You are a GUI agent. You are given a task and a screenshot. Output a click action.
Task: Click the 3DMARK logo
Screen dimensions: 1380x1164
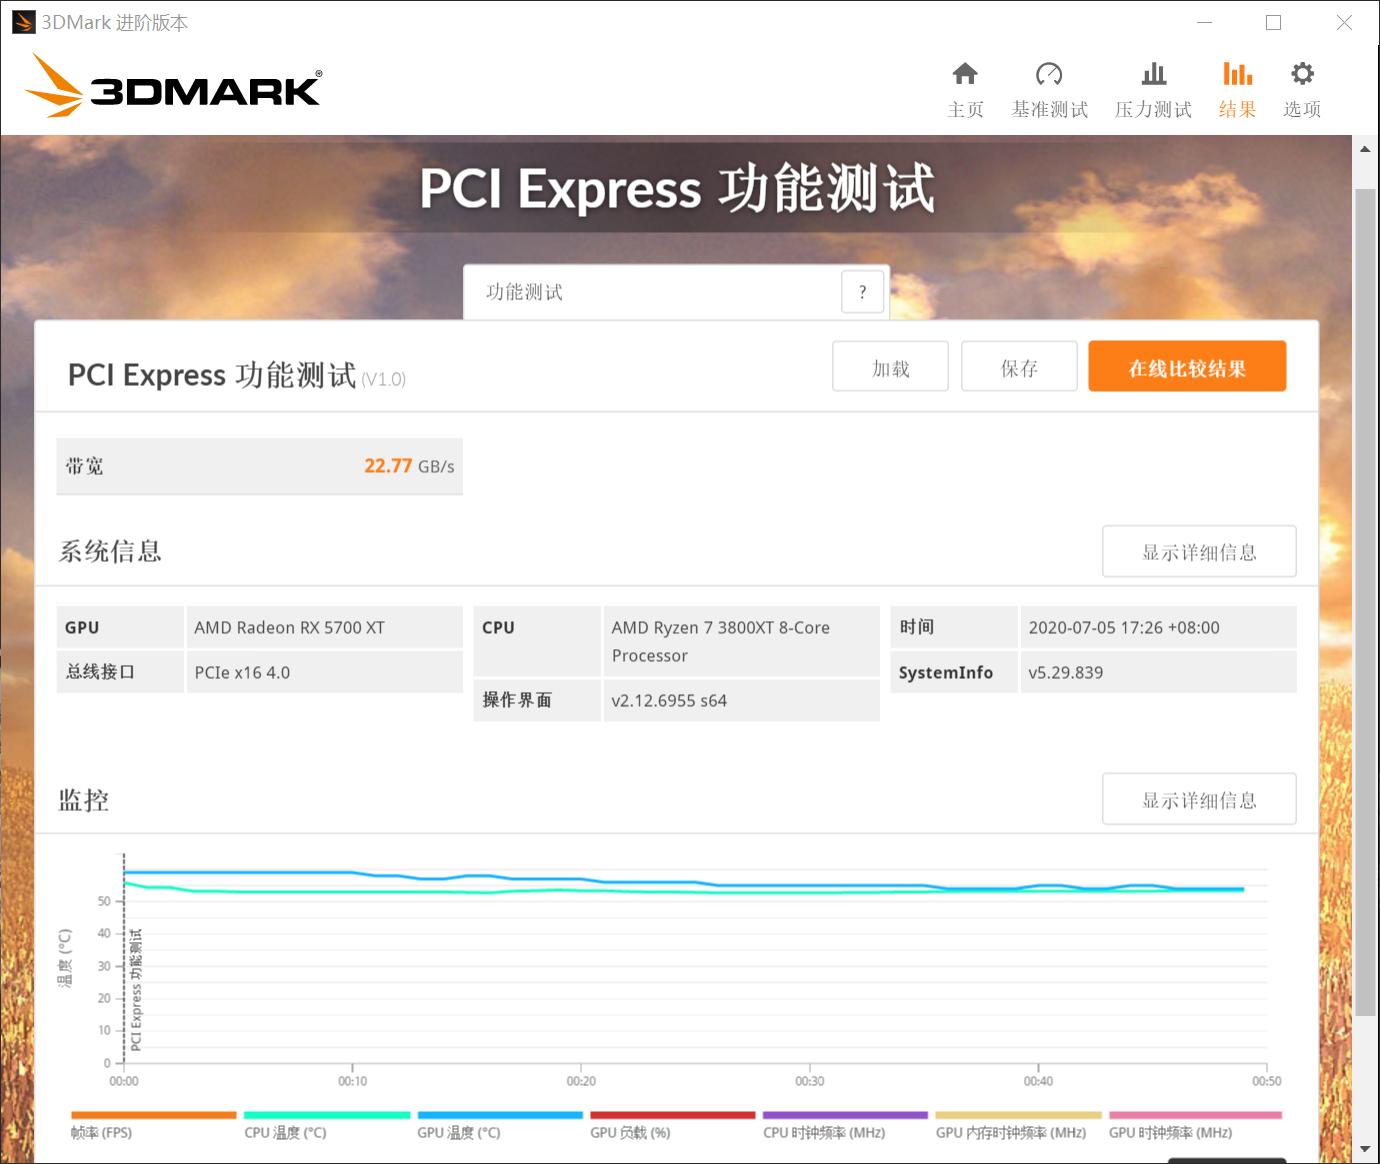coord(172,88)
